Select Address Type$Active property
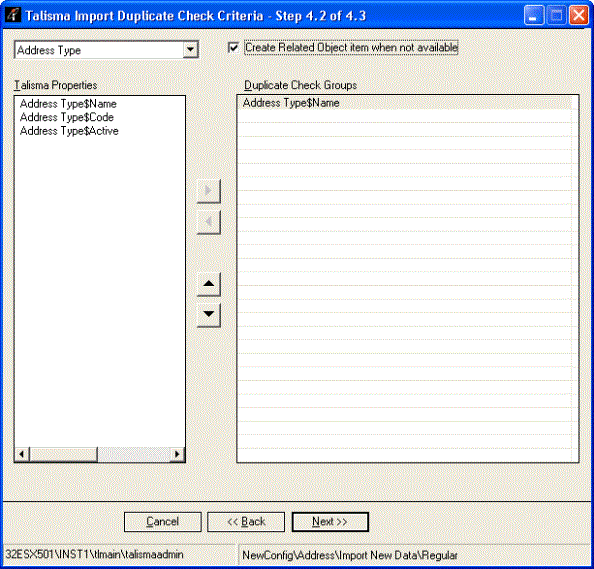This screenshot has height=569, width=594. (69, 131)
